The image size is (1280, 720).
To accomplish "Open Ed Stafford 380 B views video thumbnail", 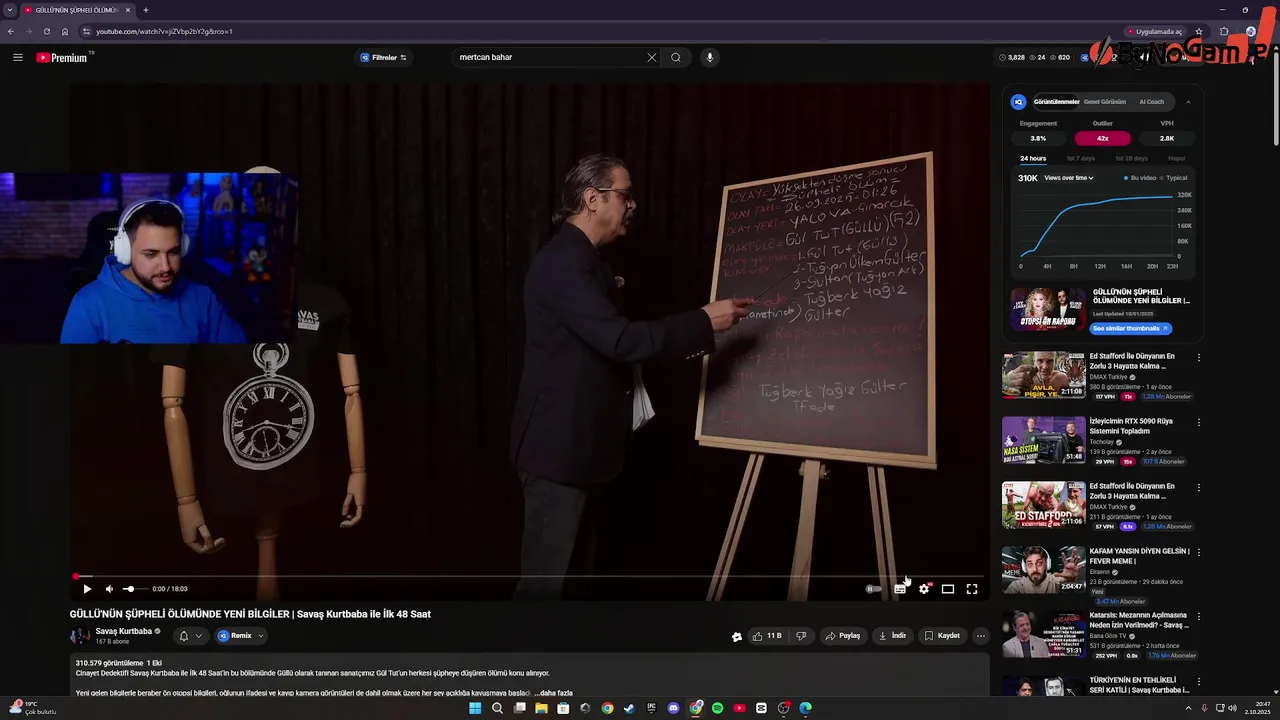I will [1043, 375].
